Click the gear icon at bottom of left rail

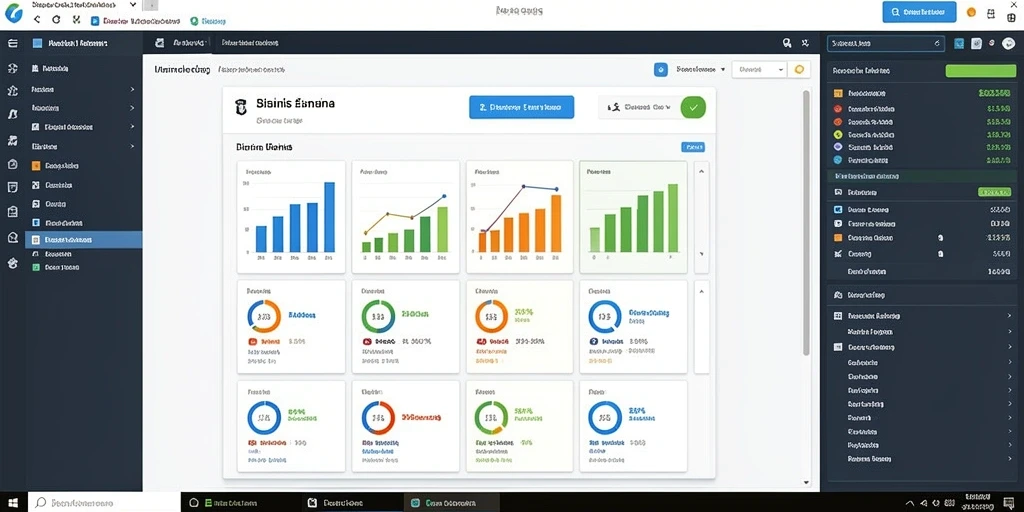pos(12,263)
